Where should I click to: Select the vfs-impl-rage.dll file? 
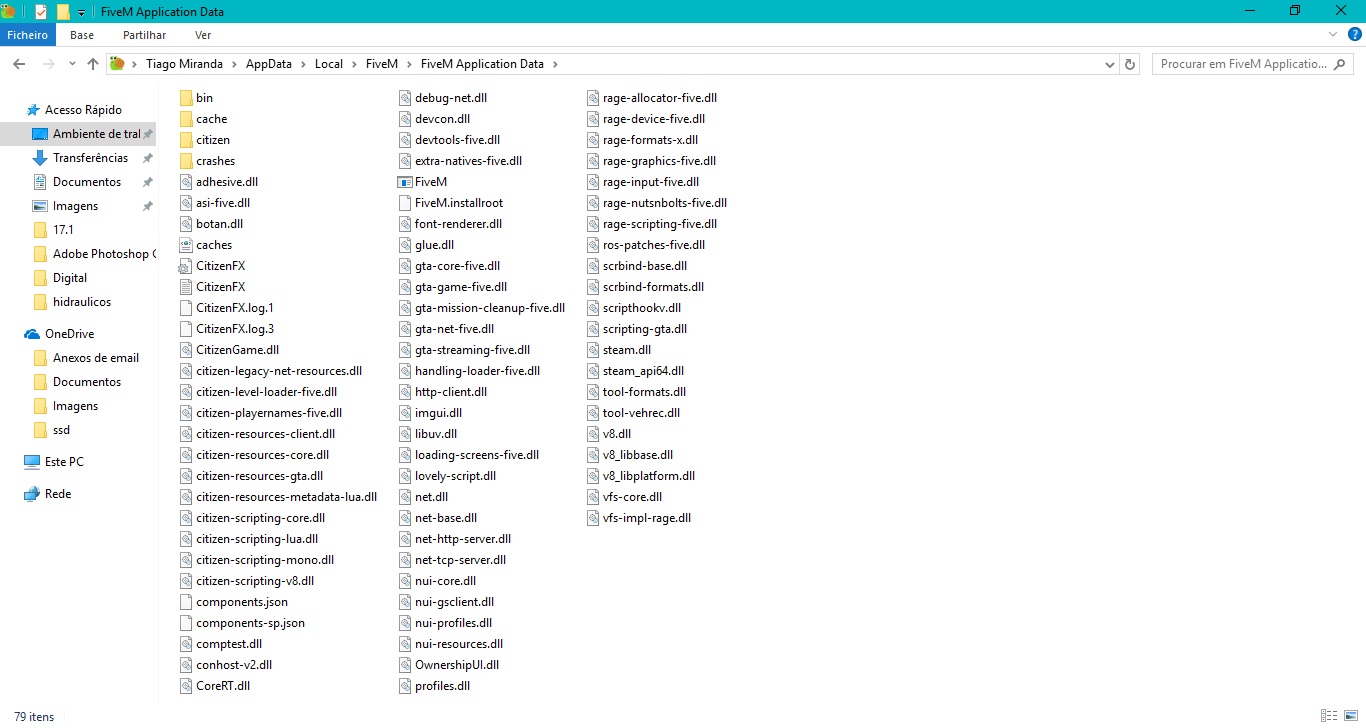coord(639,518)
